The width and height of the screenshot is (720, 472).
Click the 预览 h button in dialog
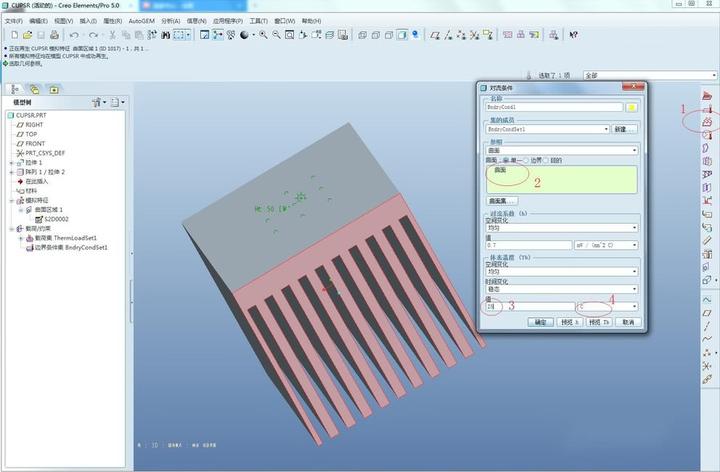[x=570, y=322]
